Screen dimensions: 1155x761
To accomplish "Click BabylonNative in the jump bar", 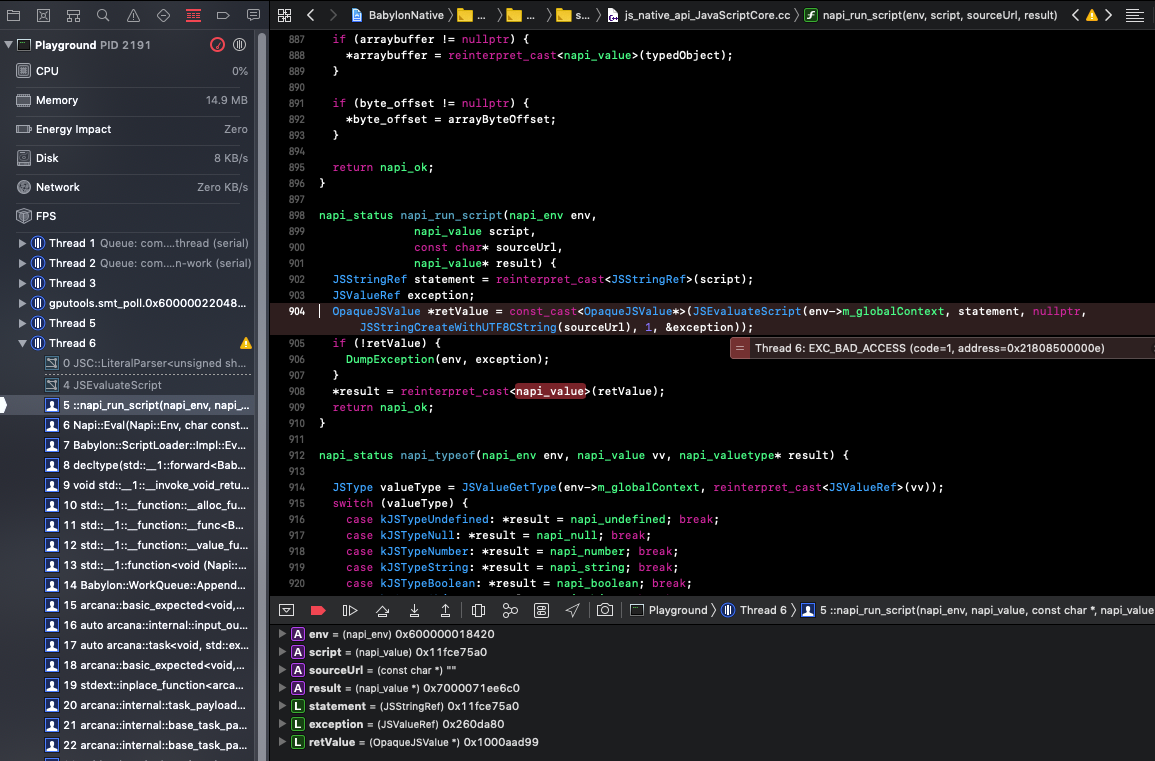I will coord(406,15).
